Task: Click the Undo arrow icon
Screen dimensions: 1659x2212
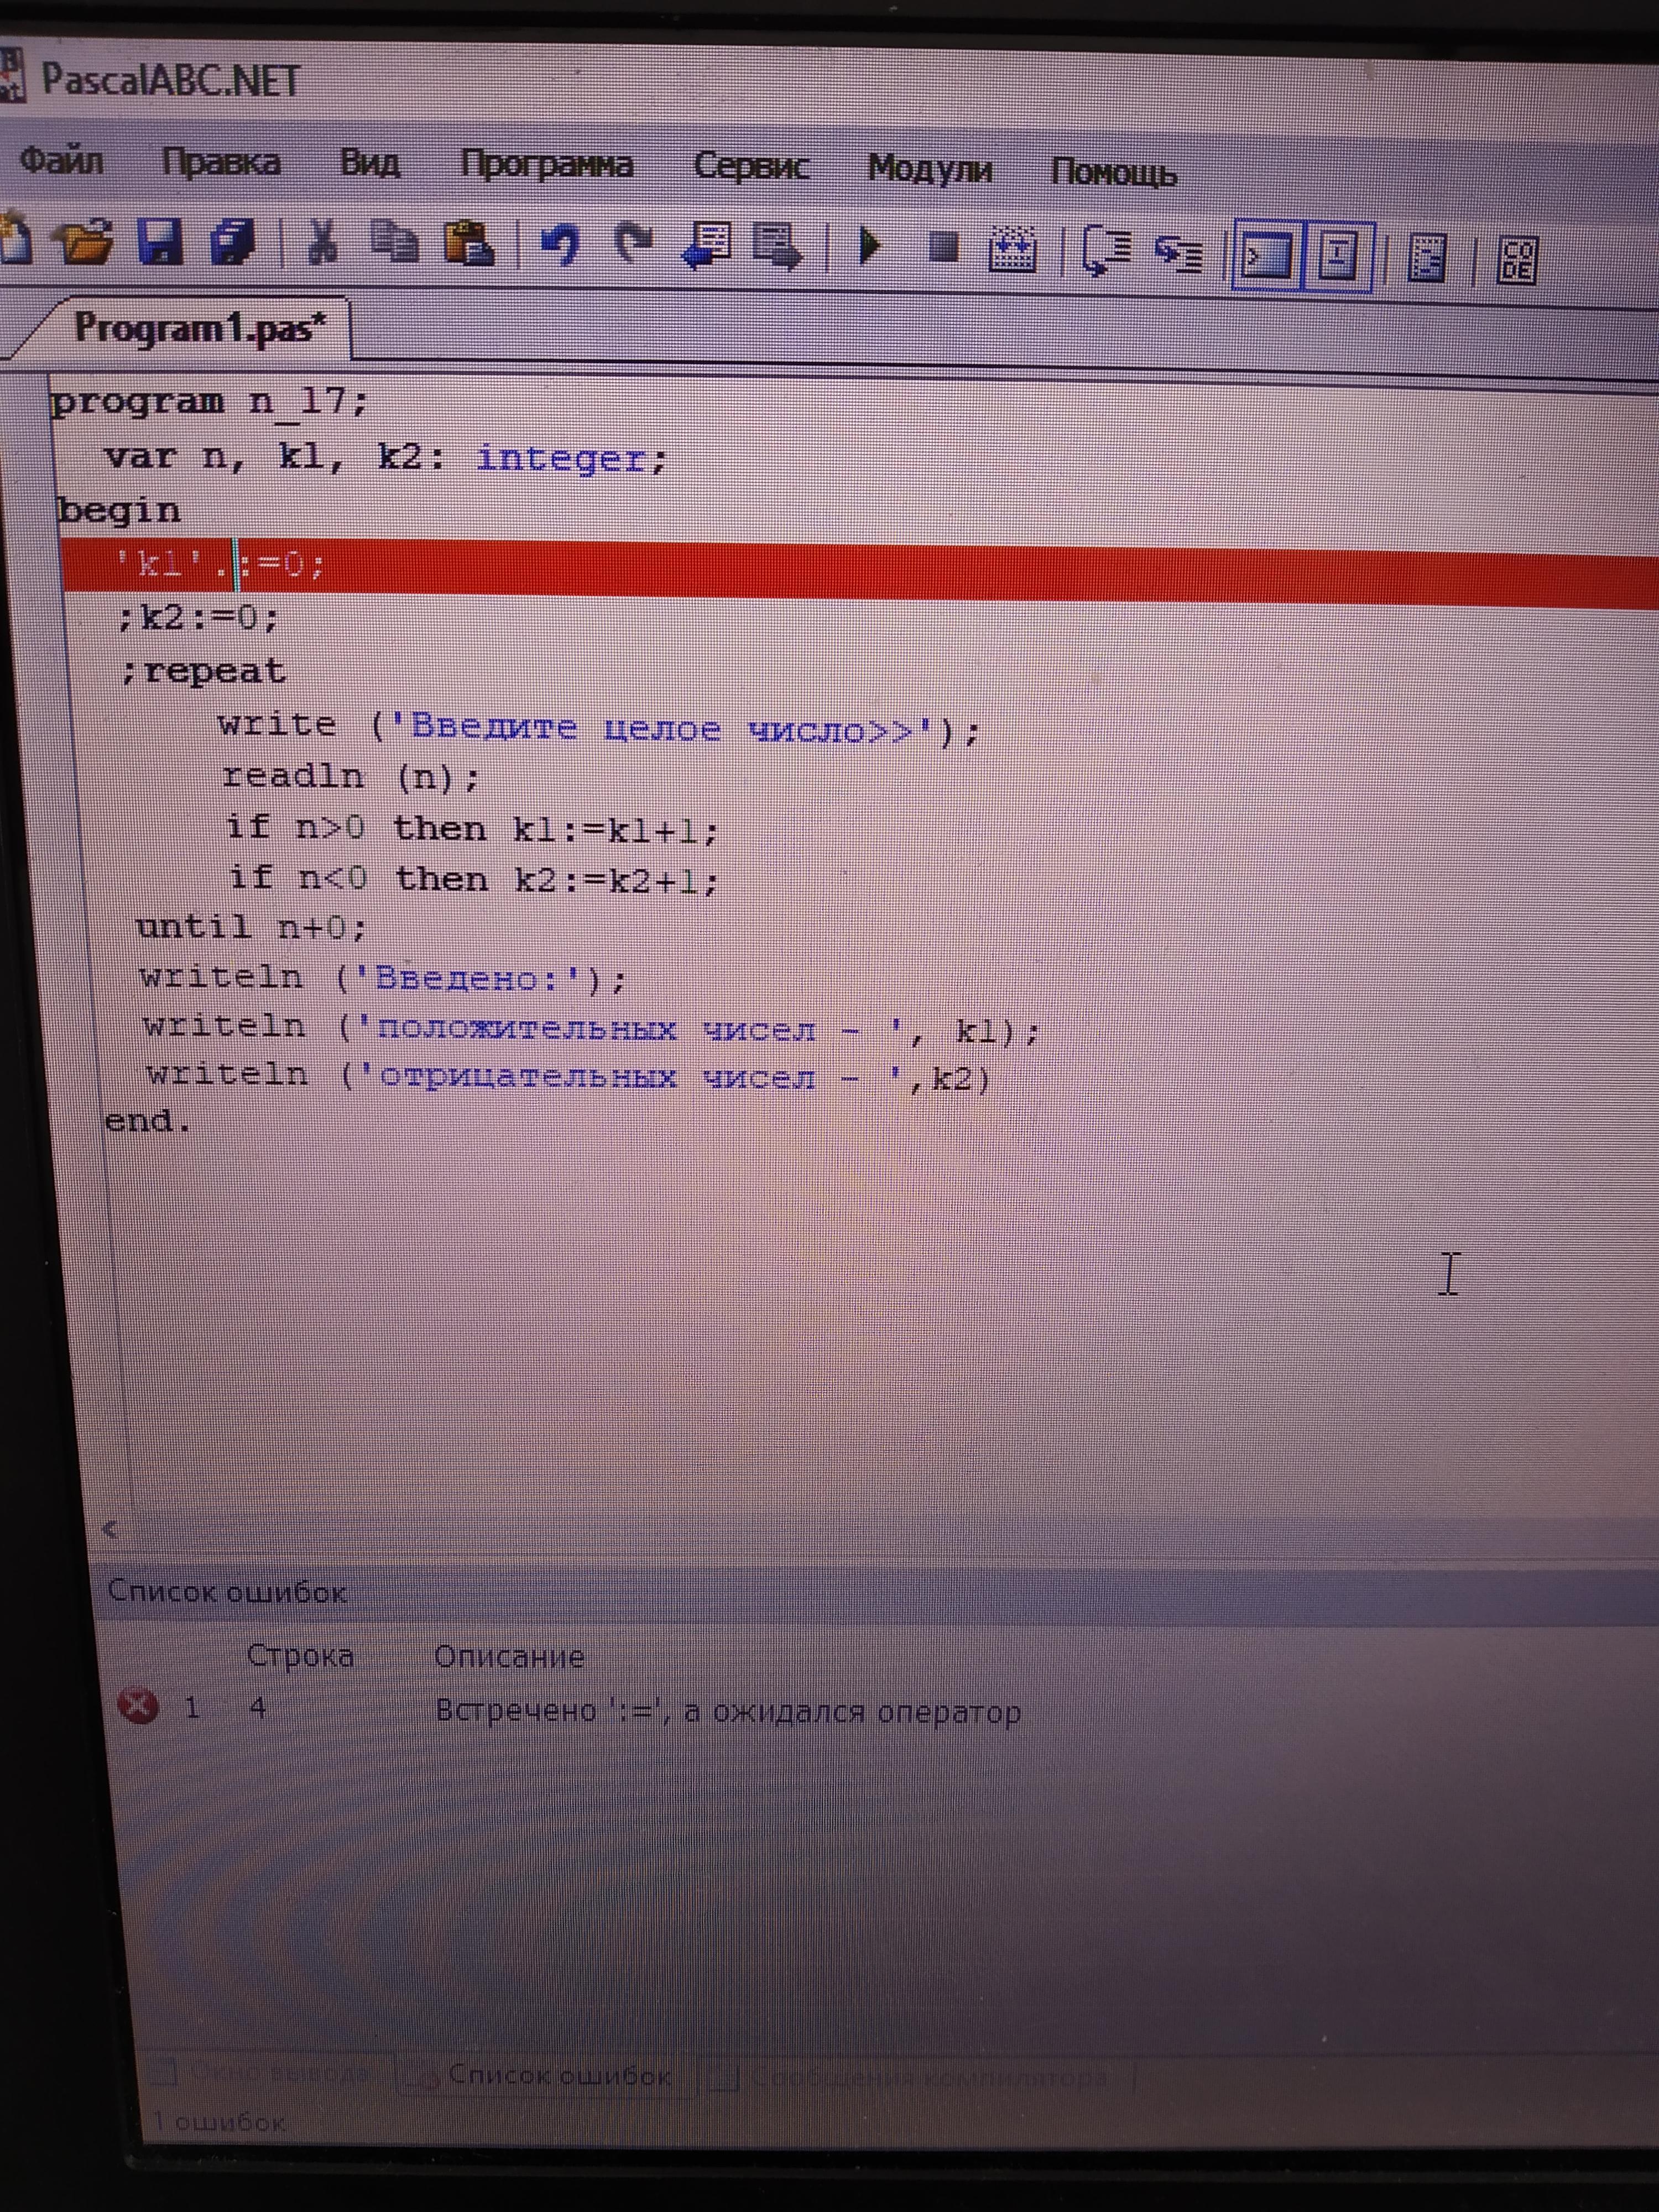Action: coord(560,245)
